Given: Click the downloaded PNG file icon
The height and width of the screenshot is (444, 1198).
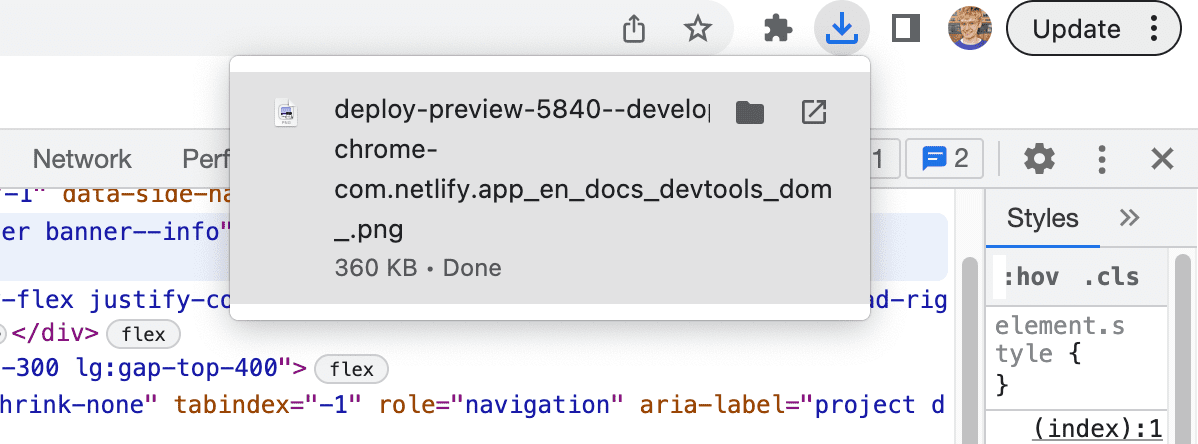Looking at the screenshot, I should click(287, 113).
